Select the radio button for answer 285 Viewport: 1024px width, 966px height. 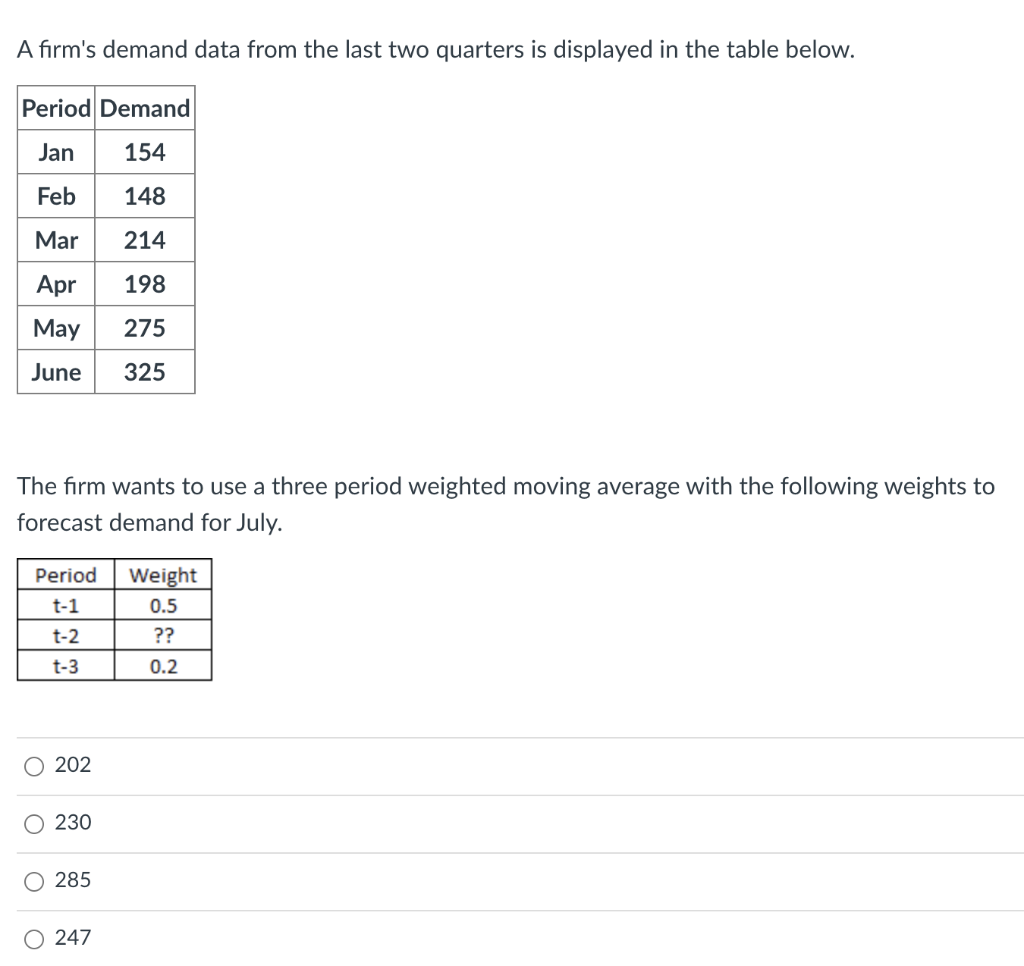(x=35, y=880)
